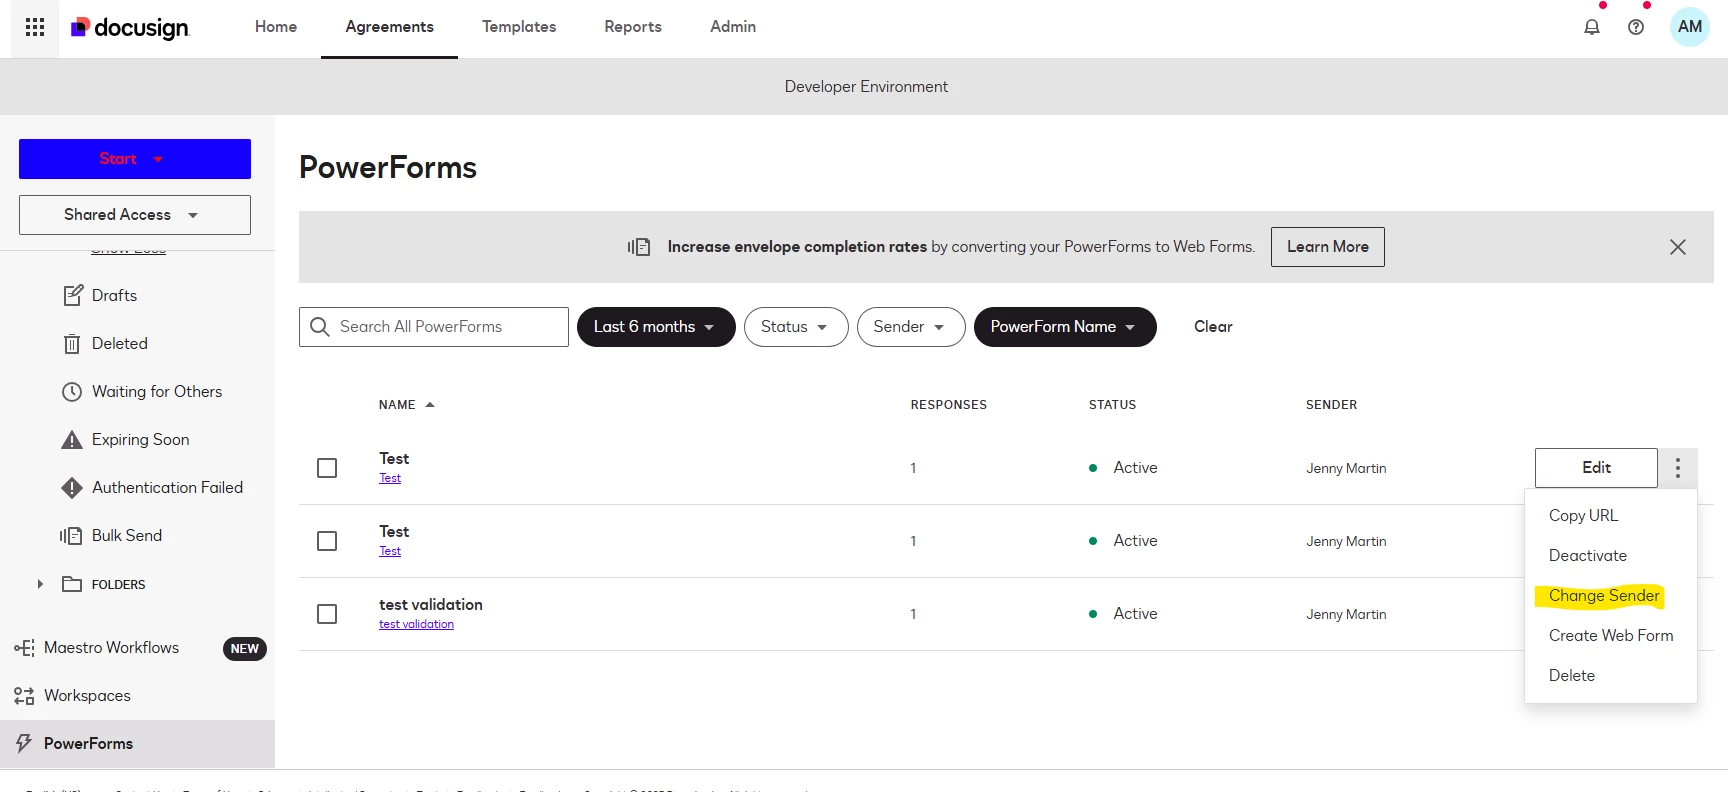Image resolution: width=1728 pixels, height=792 pixels.
Task: Open the AM user avatar menu
Action: pyautogui.click(x=1690, y=27)
